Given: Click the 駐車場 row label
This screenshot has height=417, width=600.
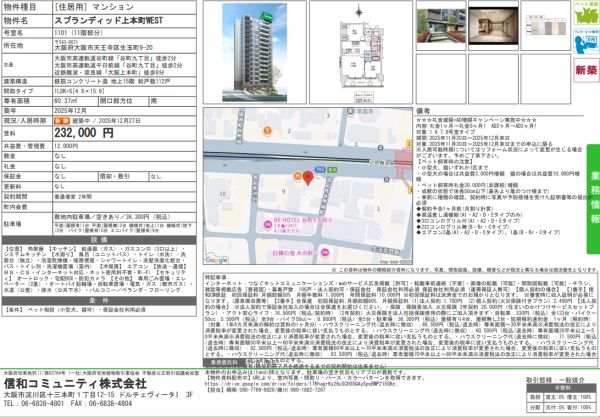Looking at the screenshot, I should 13,223.
